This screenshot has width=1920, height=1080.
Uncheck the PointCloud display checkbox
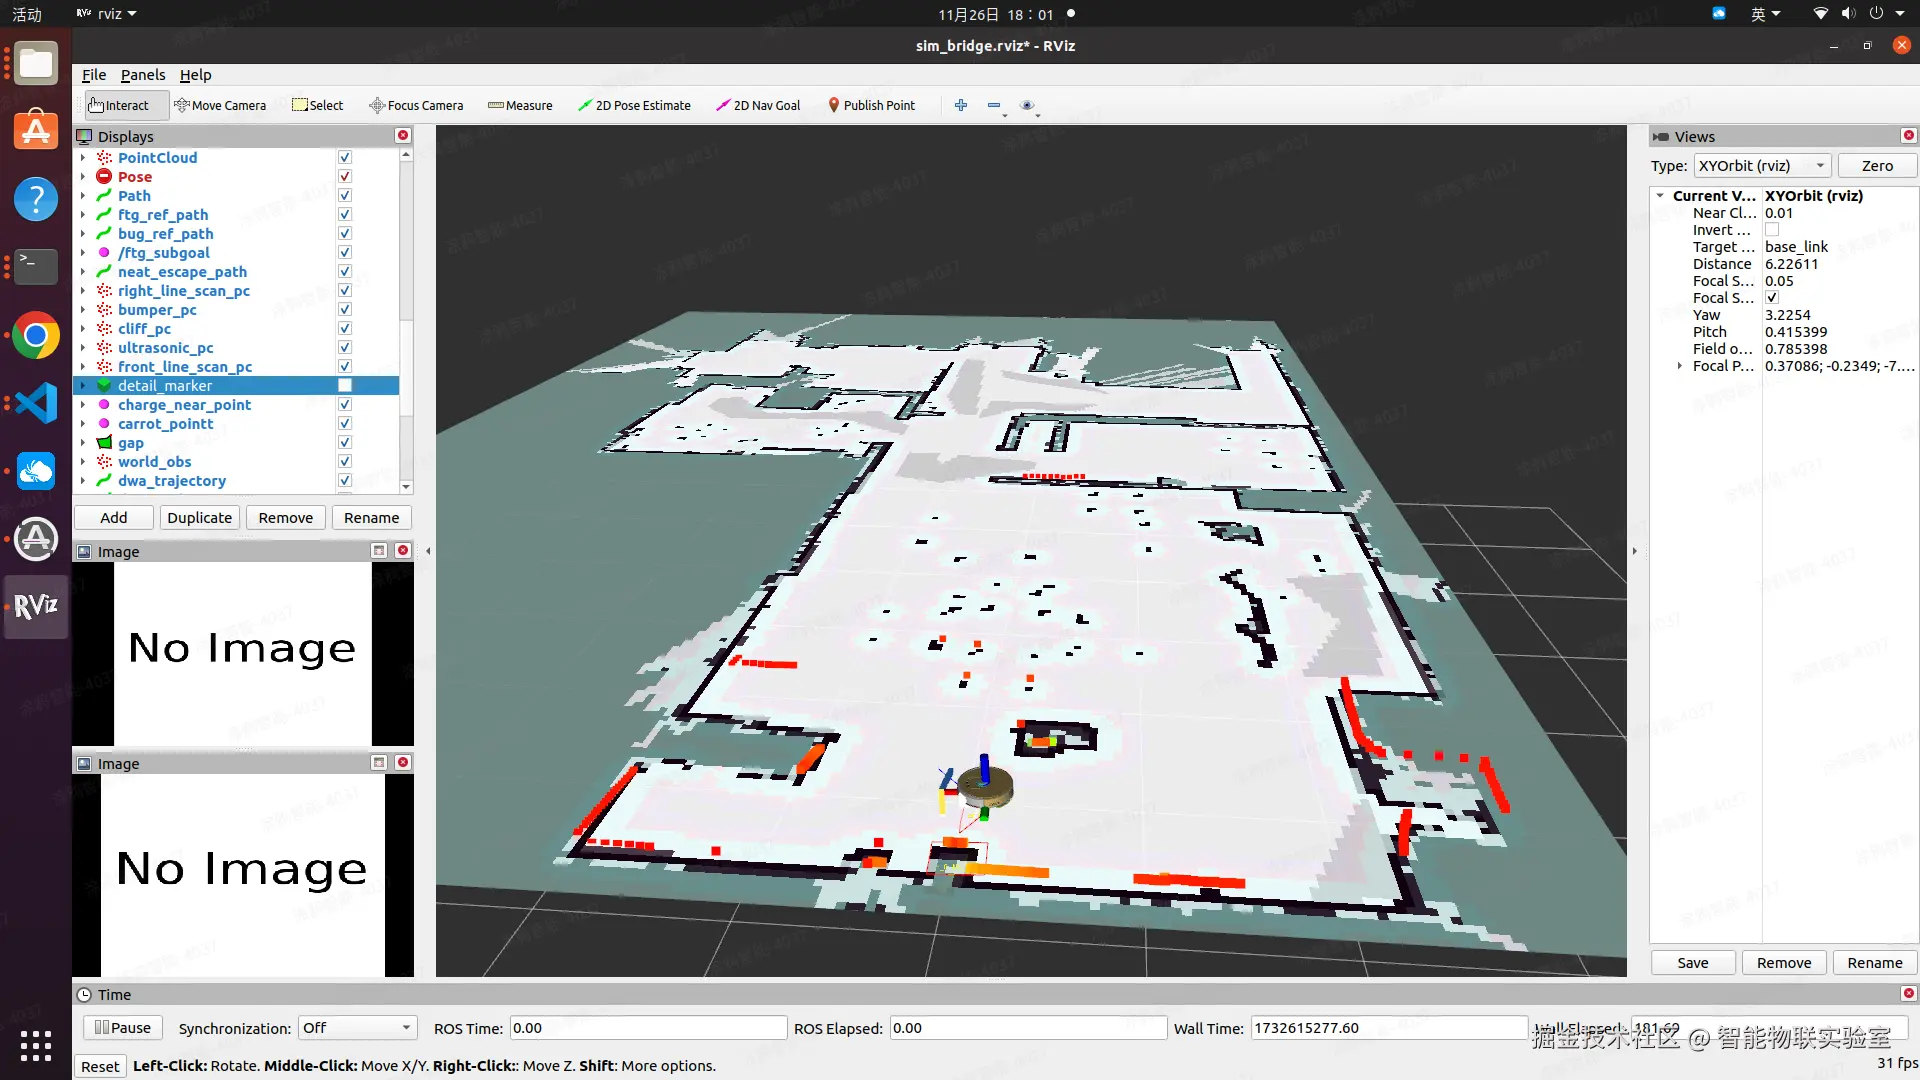click(345, 158)
